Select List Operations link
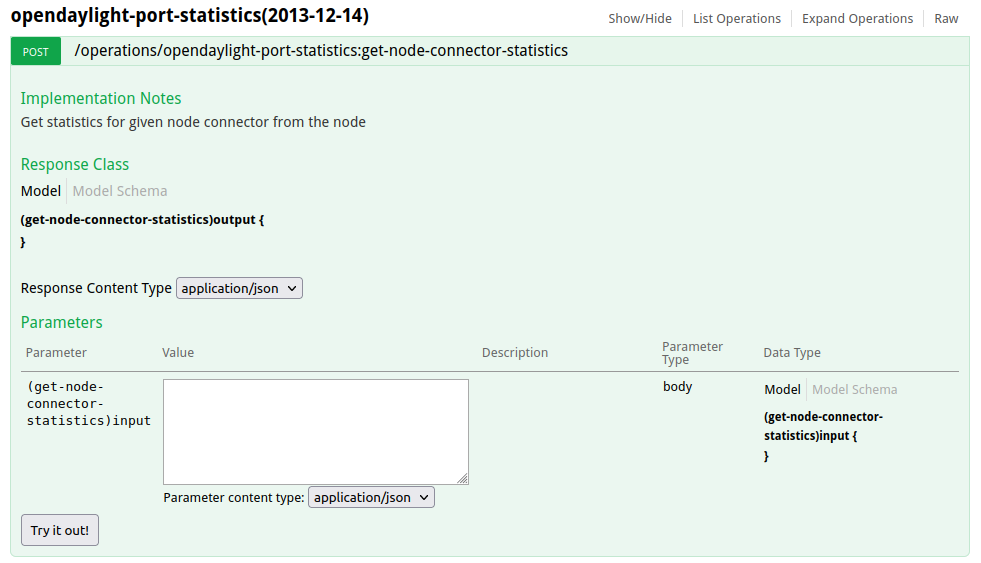 737,19
